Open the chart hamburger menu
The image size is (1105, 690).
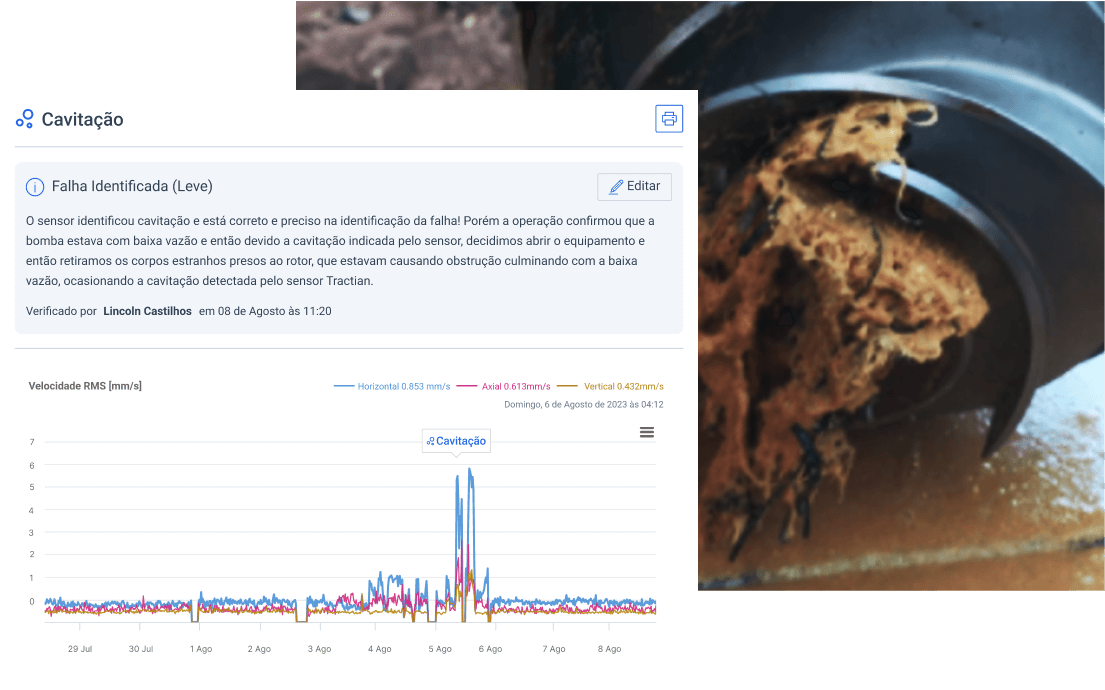pos(647,432)
